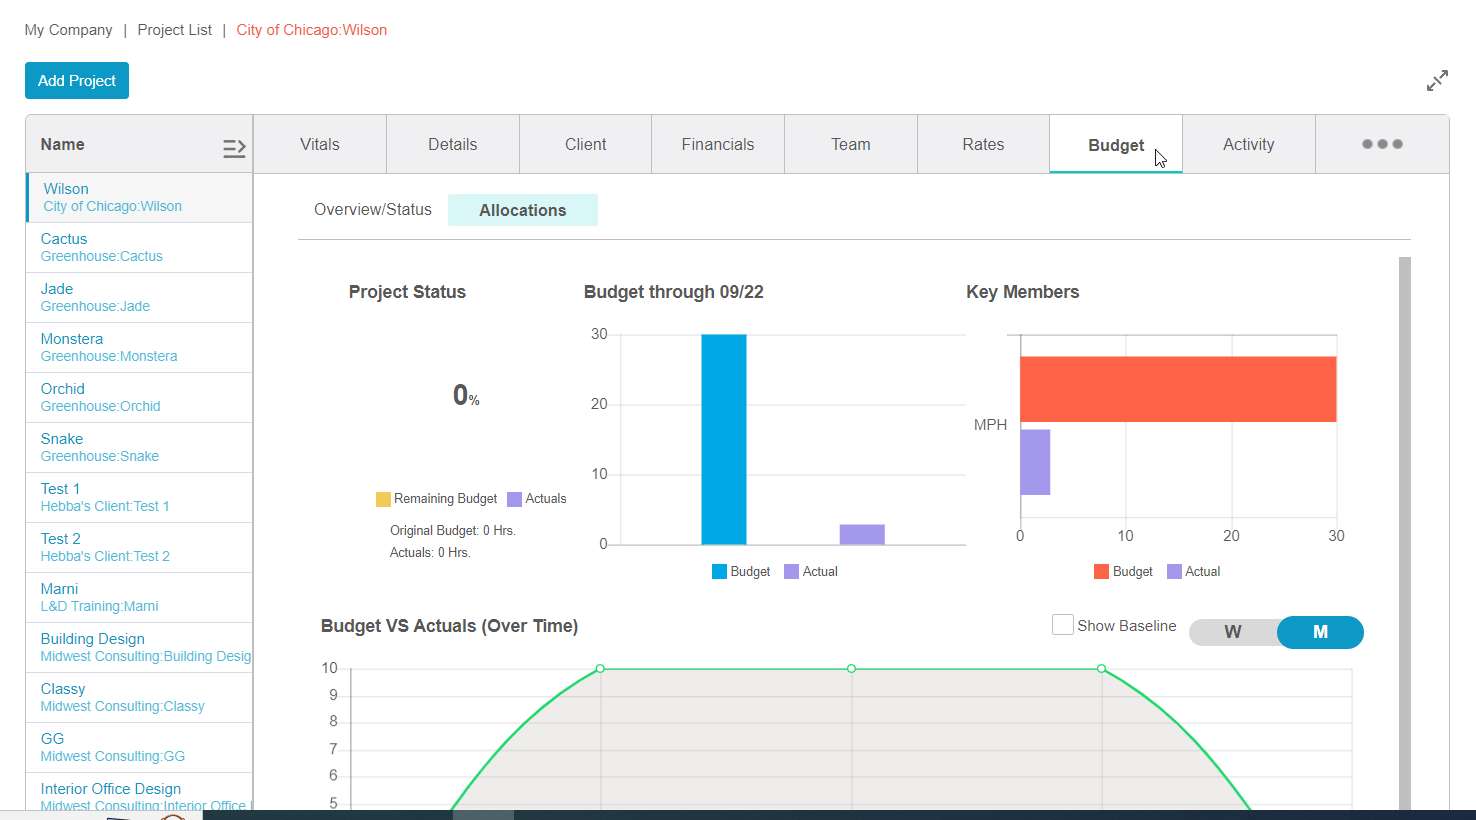Select the Monstera project
Viewport: 1476px width, 820px height.
[x=139, y=347]
